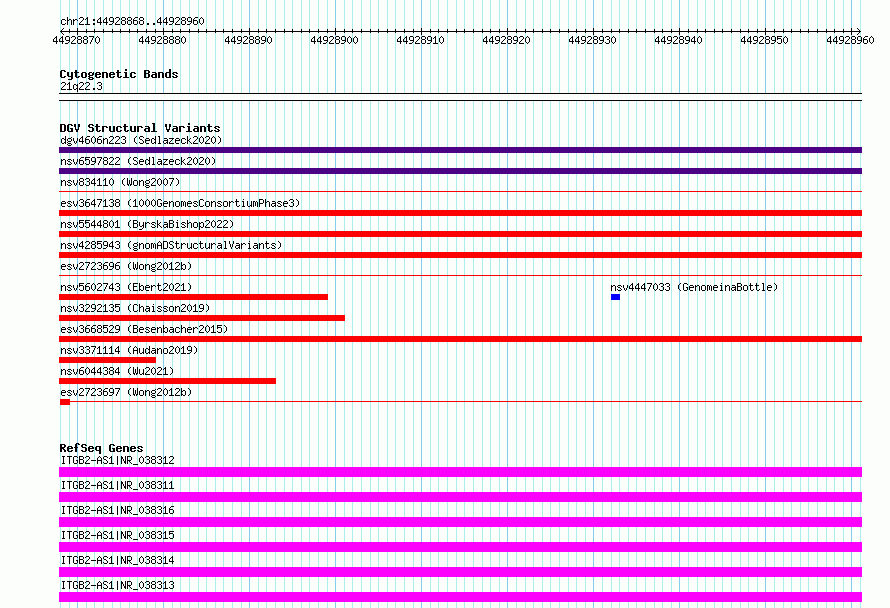Click the purple nsv6597822 variant bar
890x608 pixels.
coord(460,171)
